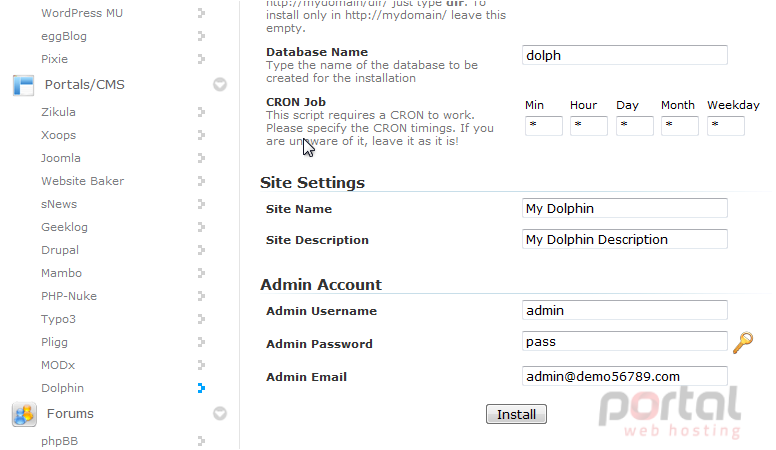The height and width of the screenshot is (450, 776).
Task: Open sNews in the sidebar
Action: (x=59, y=204)
